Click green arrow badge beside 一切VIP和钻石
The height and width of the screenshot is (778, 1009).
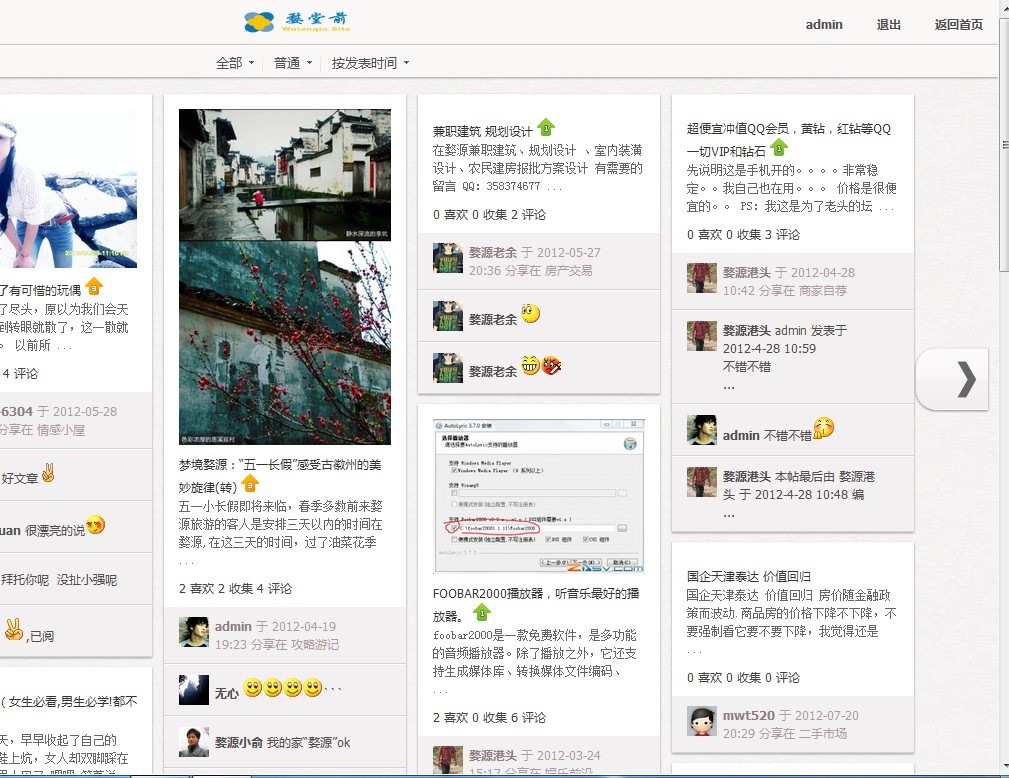tap(779, 147)
